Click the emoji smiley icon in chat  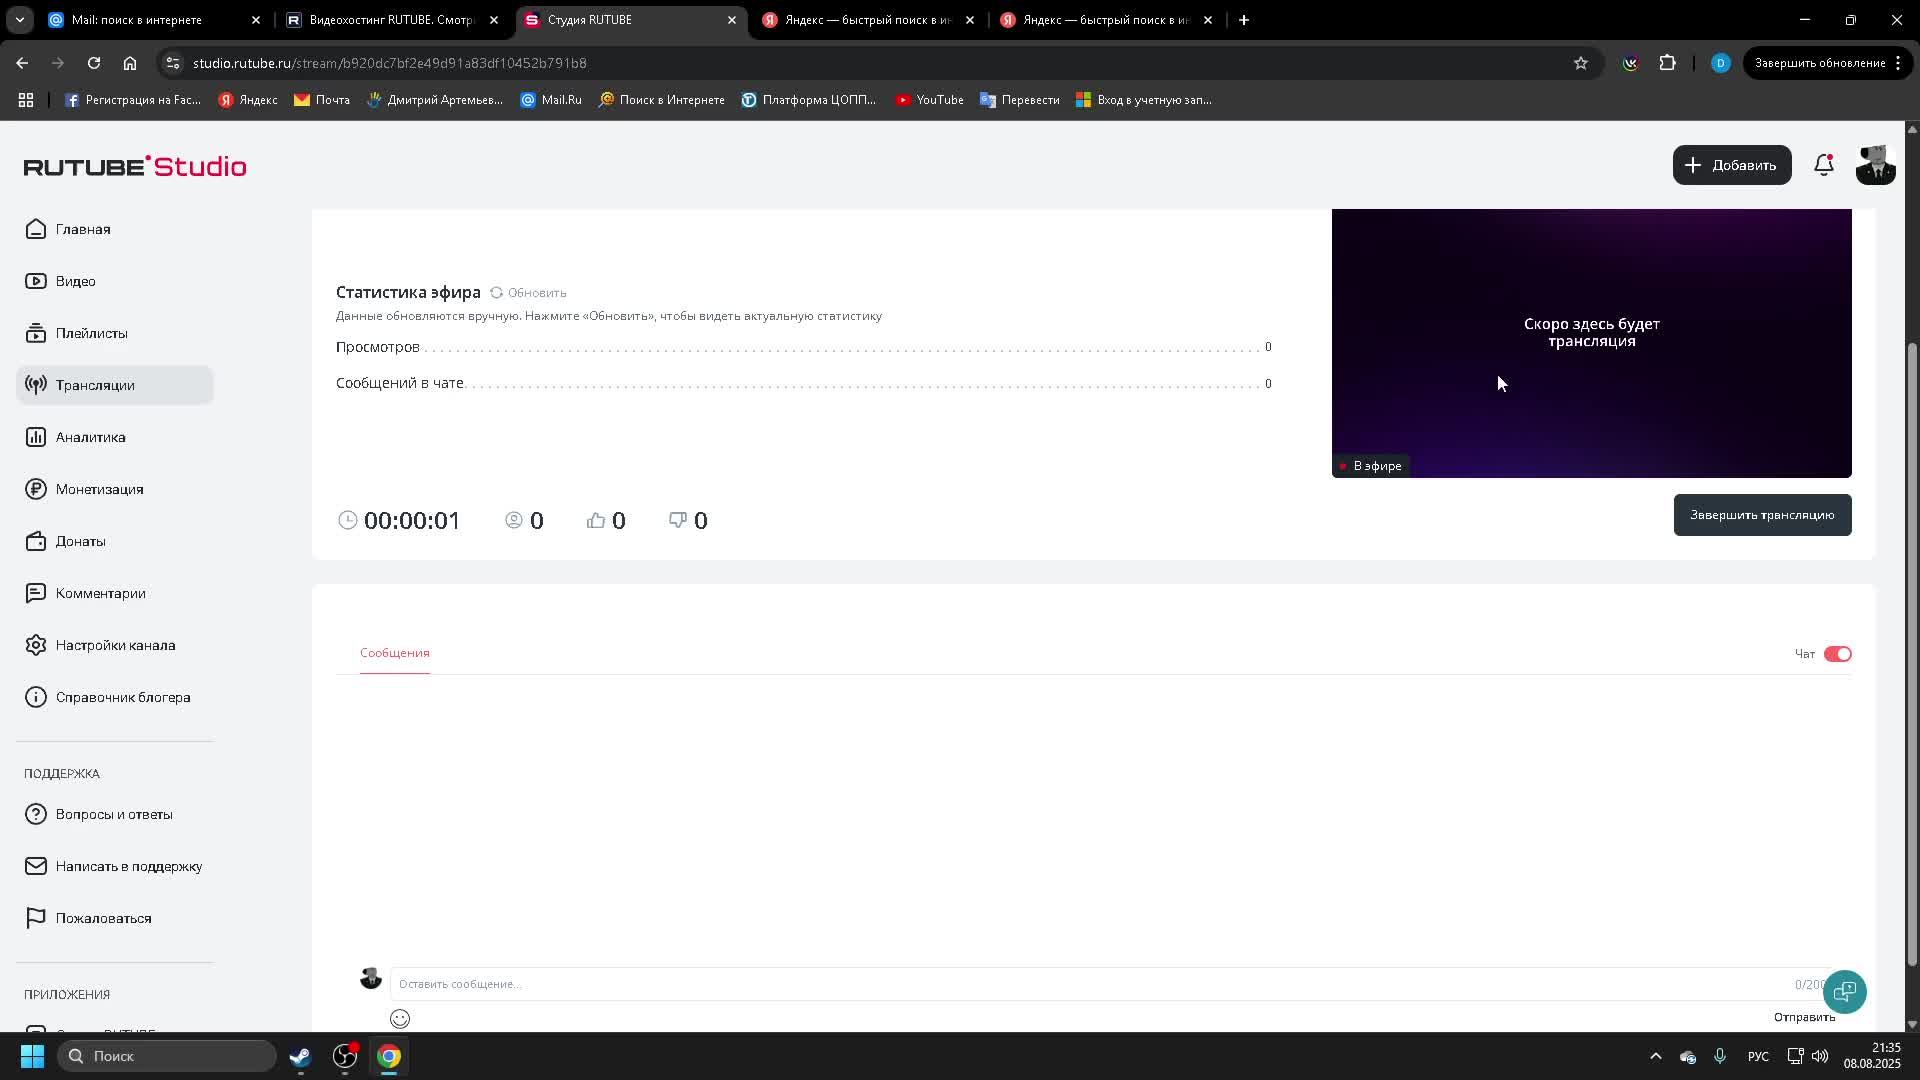pos(400,1018)
